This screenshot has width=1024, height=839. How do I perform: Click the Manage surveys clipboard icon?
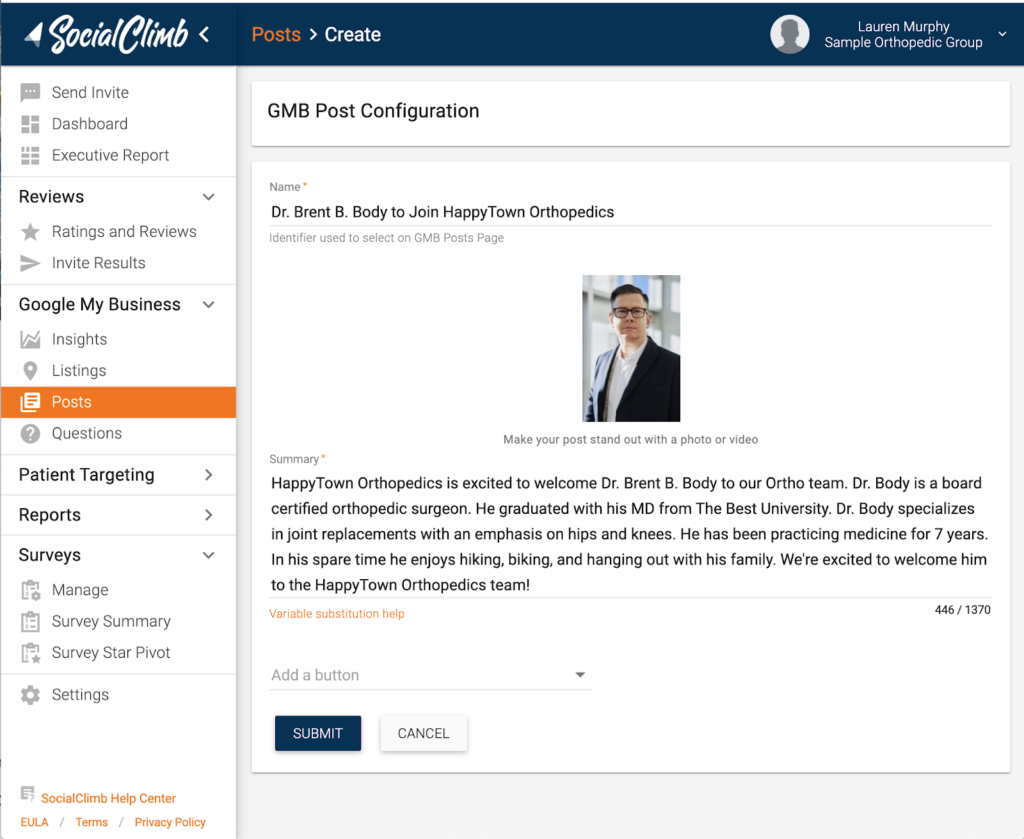(30, 590)
